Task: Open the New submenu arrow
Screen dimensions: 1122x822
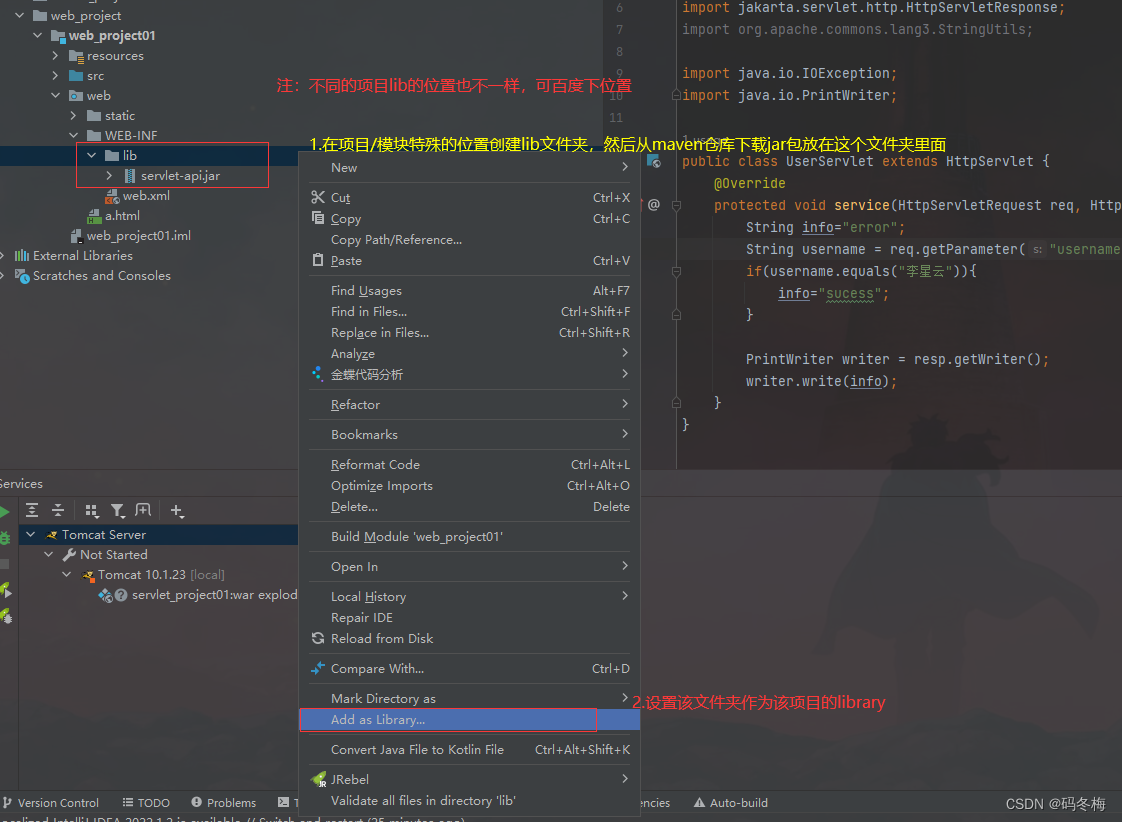Action: [x=625, y=167]
